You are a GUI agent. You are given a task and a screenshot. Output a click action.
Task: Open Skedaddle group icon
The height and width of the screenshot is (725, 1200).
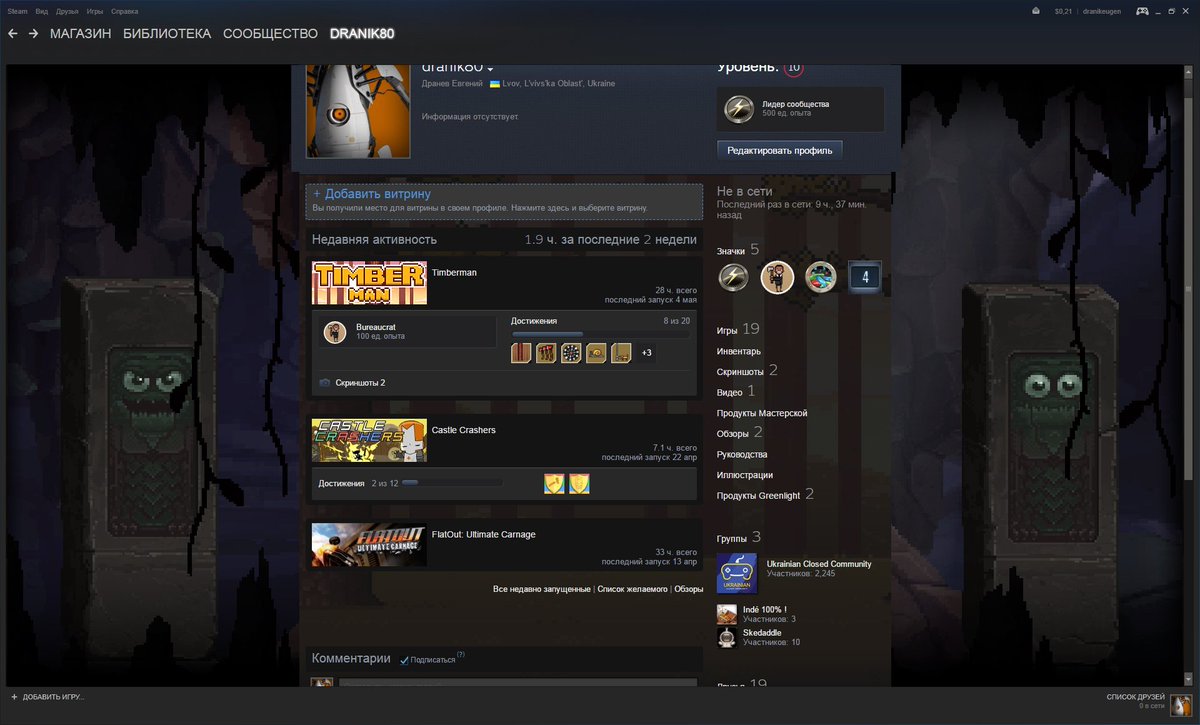[x=727, y=637]
